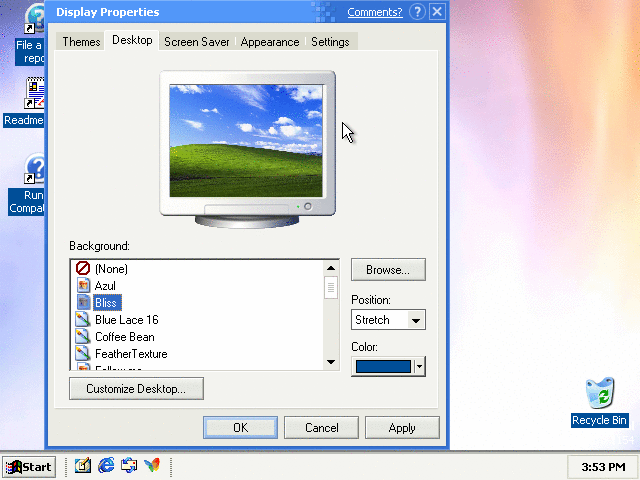Viewport: 640px width, 480px height.
Task: Select the "Azul" background entry
Action: (x=105, y=286)
